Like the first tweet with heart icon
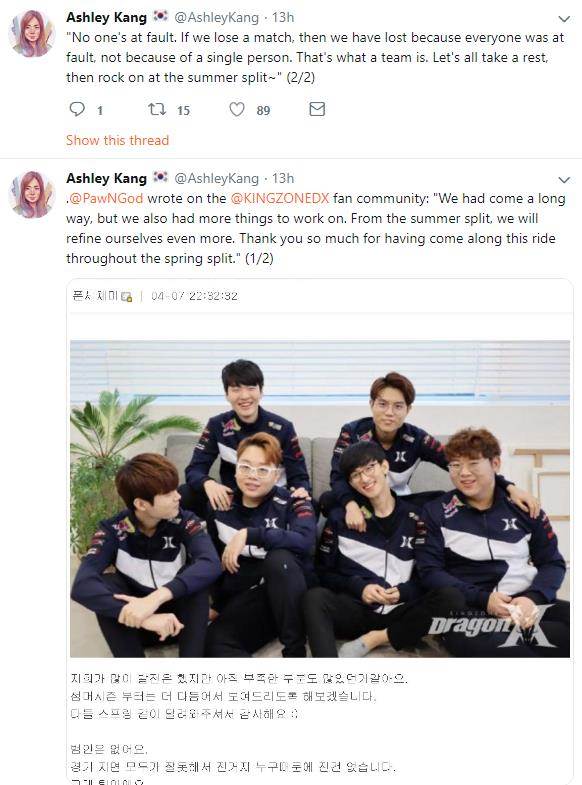 pos(237,109)
